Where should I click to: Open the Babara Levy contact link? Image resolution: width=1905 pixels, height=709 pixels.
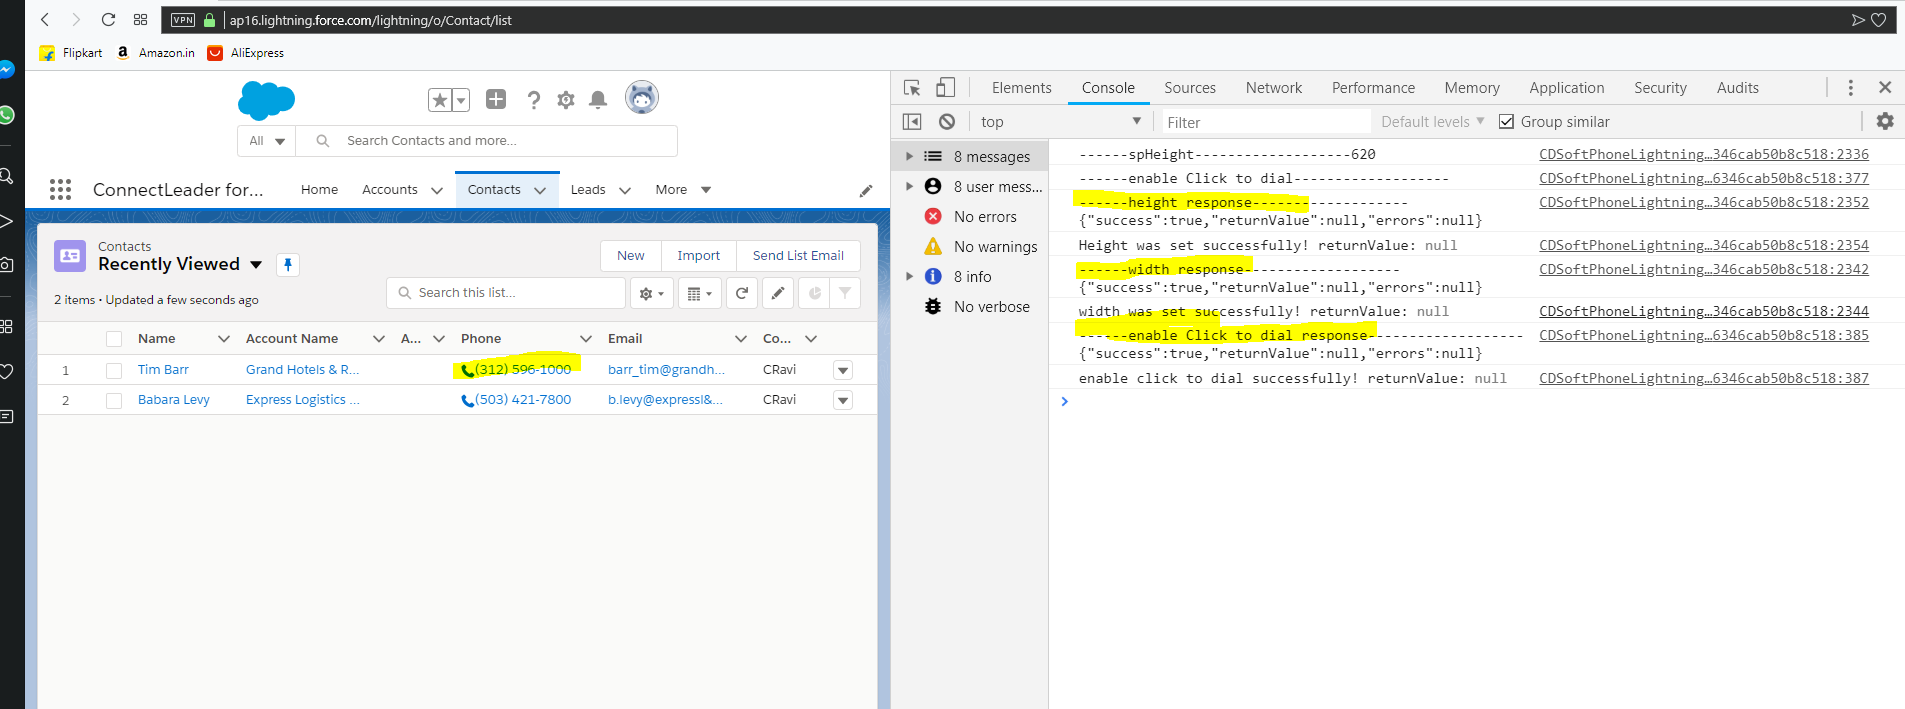(174, 400)
